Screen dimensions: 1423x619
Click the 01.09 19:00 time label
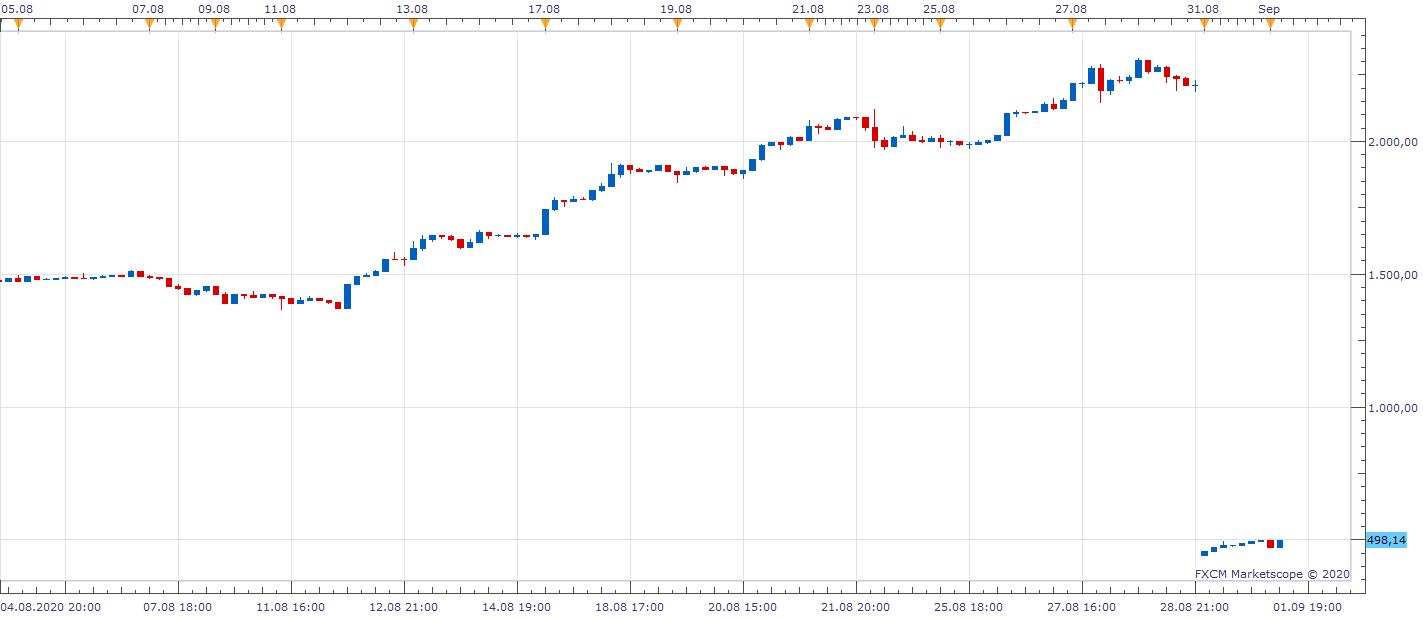pyautogui.click(x=1308, y=606)
